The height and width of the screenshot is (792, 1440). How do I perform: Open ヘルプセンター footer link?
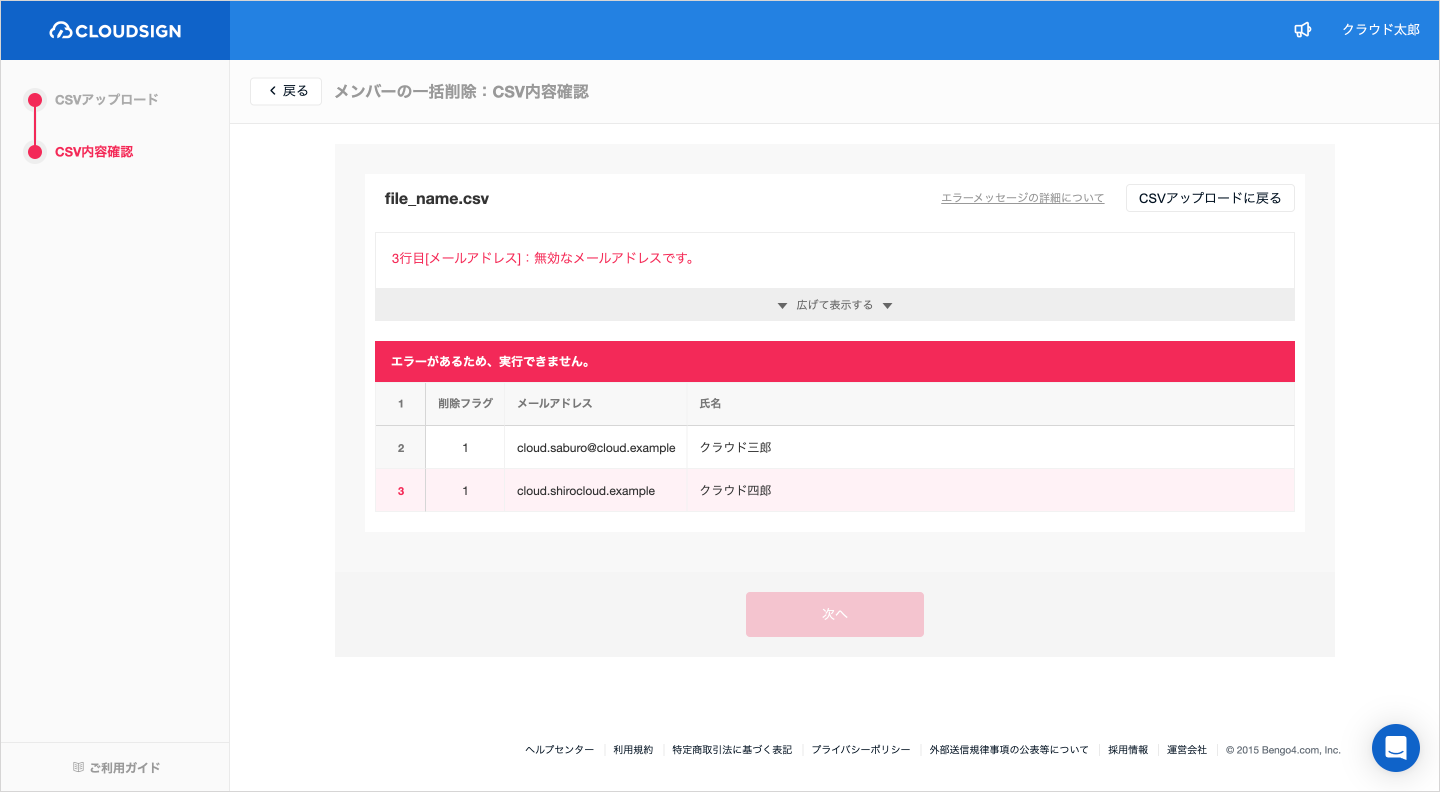(560, 750)
